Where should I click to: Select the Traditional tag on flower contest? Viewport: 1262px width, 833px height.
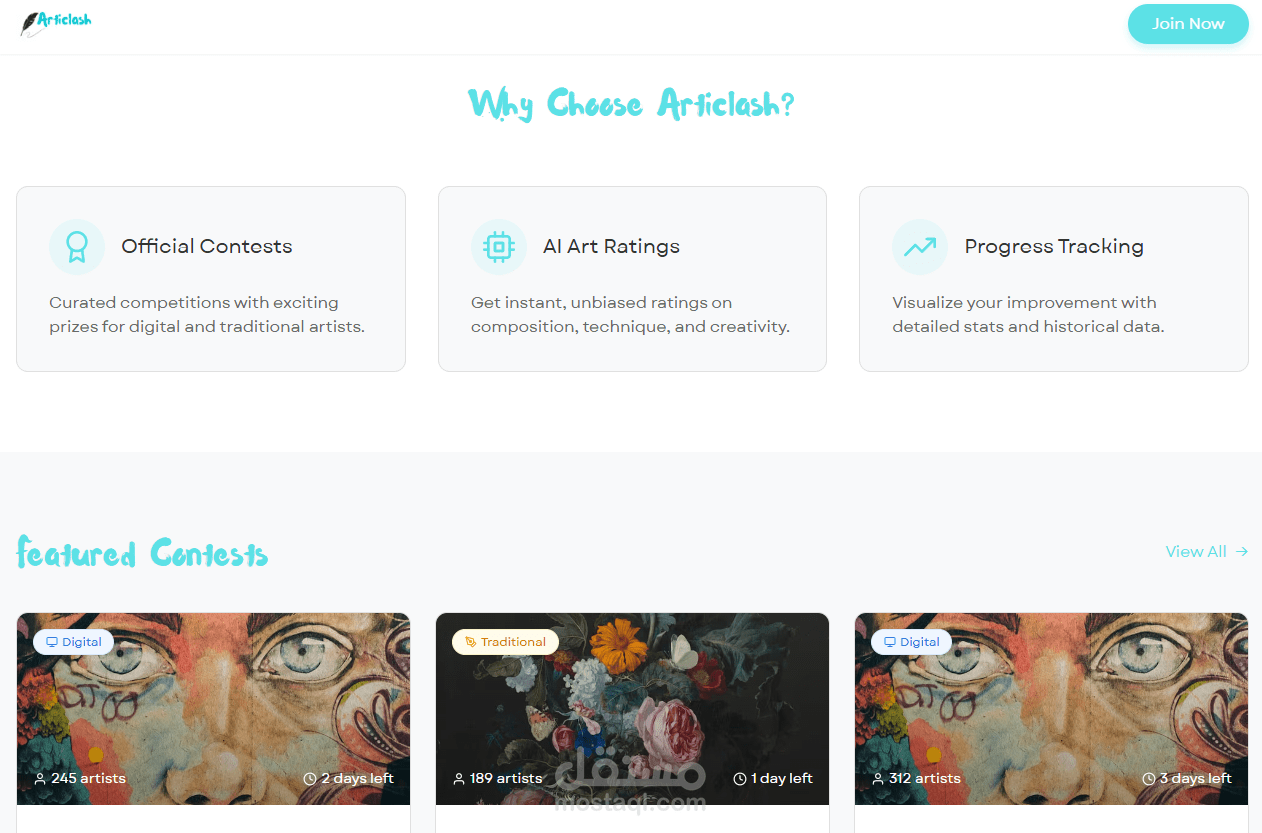[x=505, y=642]
